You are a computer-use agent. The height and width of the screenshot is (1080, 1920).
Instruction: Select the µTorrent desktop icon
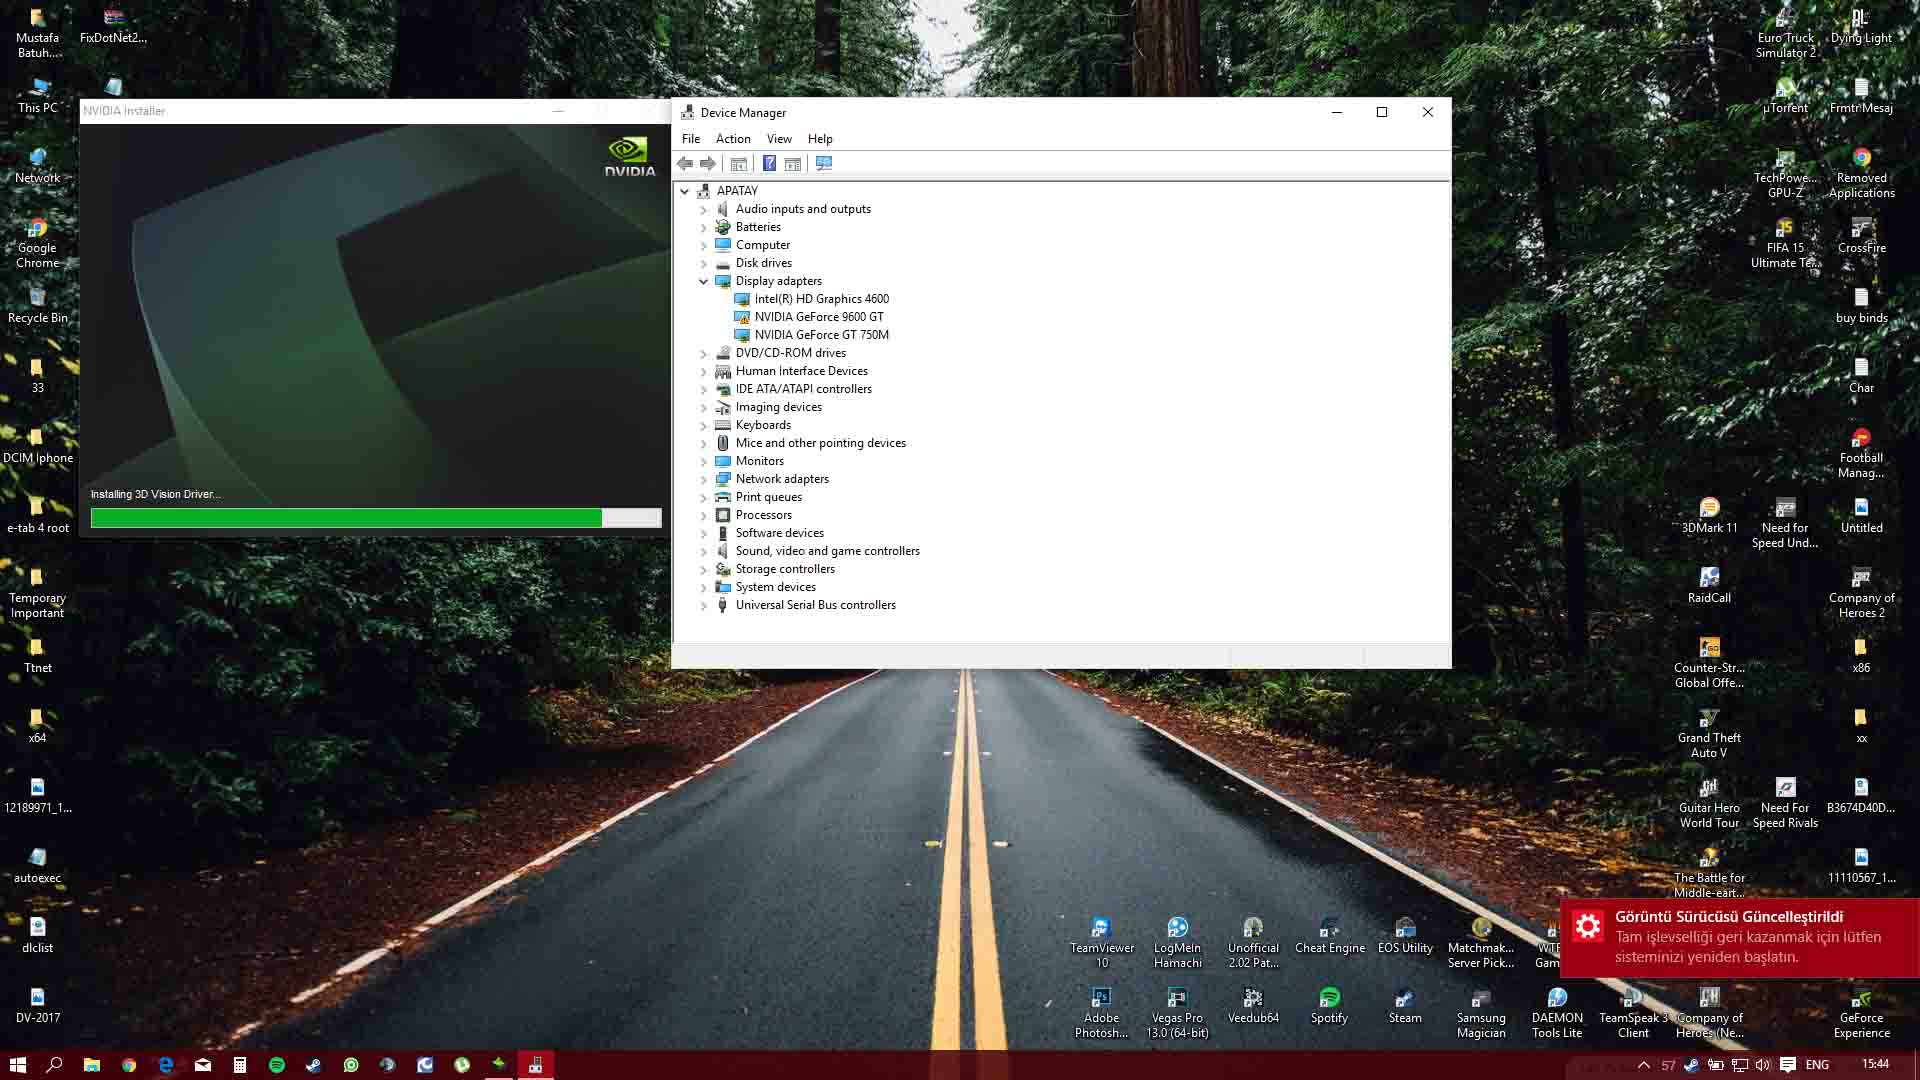(1785, 95)
